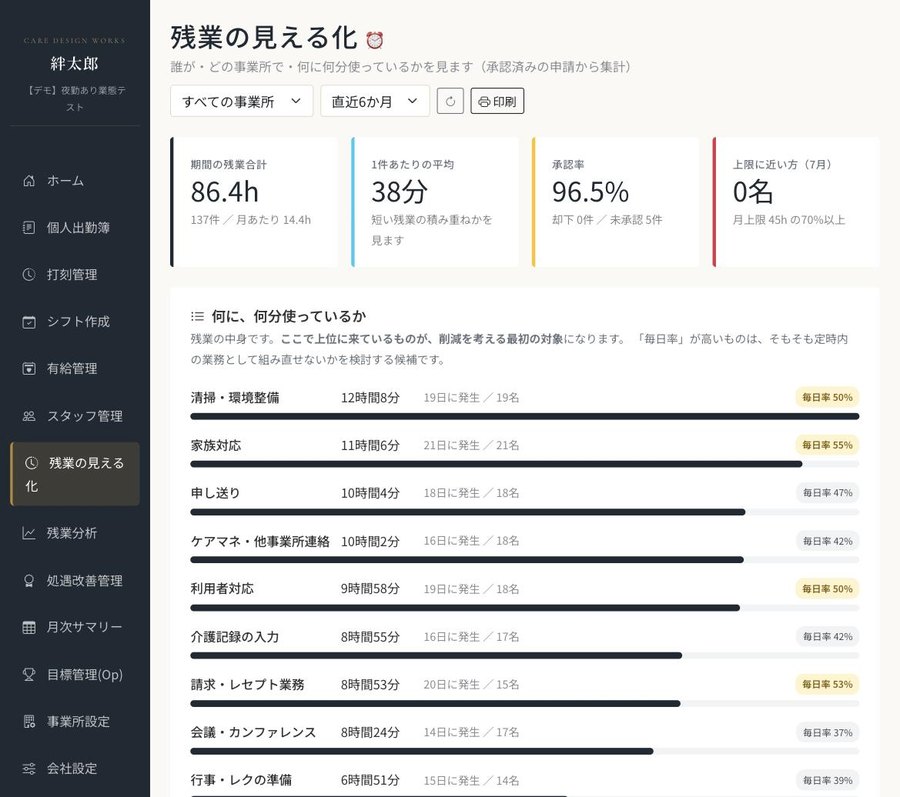The image size is (900, 797).
Task: Click the 処遇改善管理 sidebar label
Action: (84, 581)
